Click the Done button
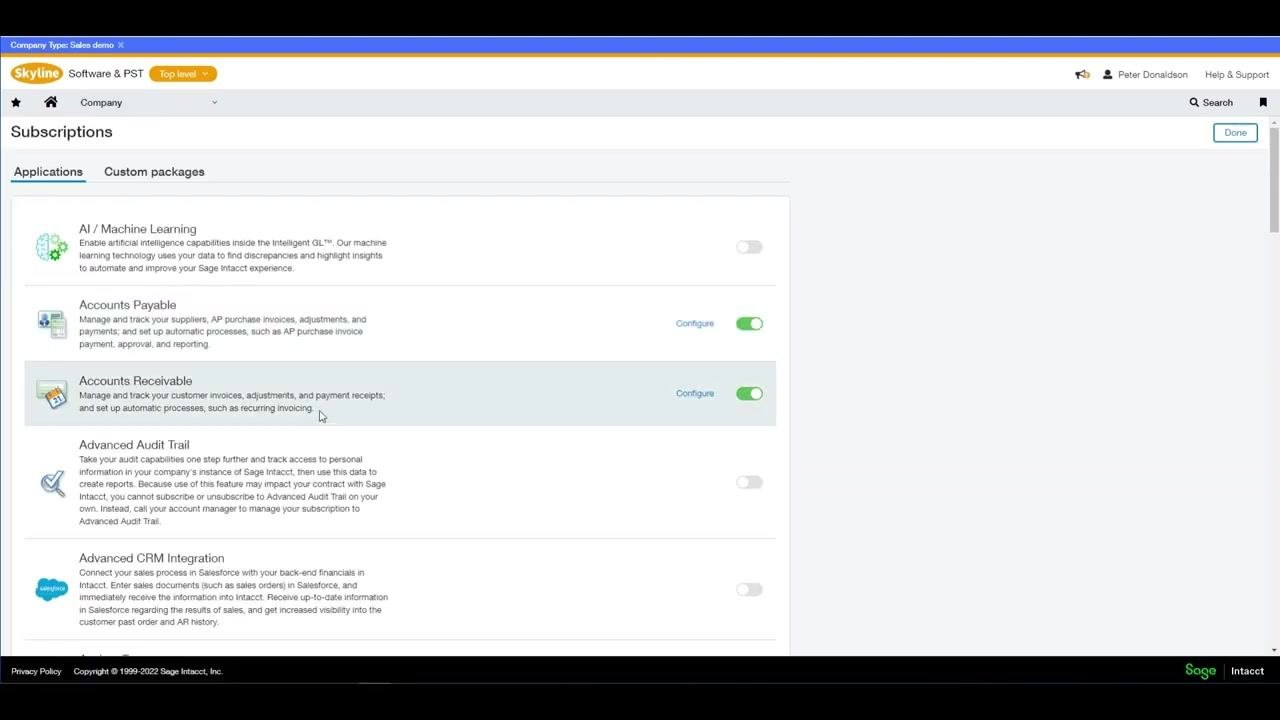The height and width of the screenshot is (720, 1280). coord(1235,132)
